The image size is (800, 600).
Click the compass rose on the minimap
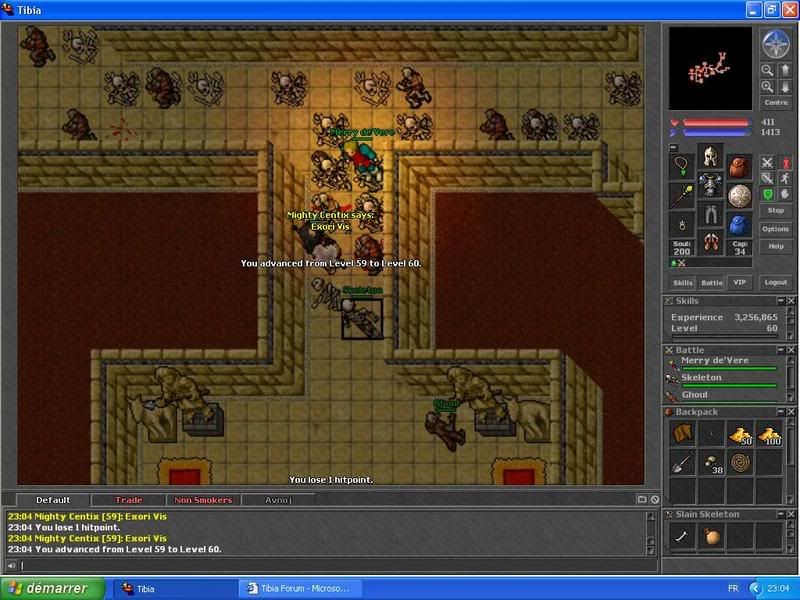point(776,43)
